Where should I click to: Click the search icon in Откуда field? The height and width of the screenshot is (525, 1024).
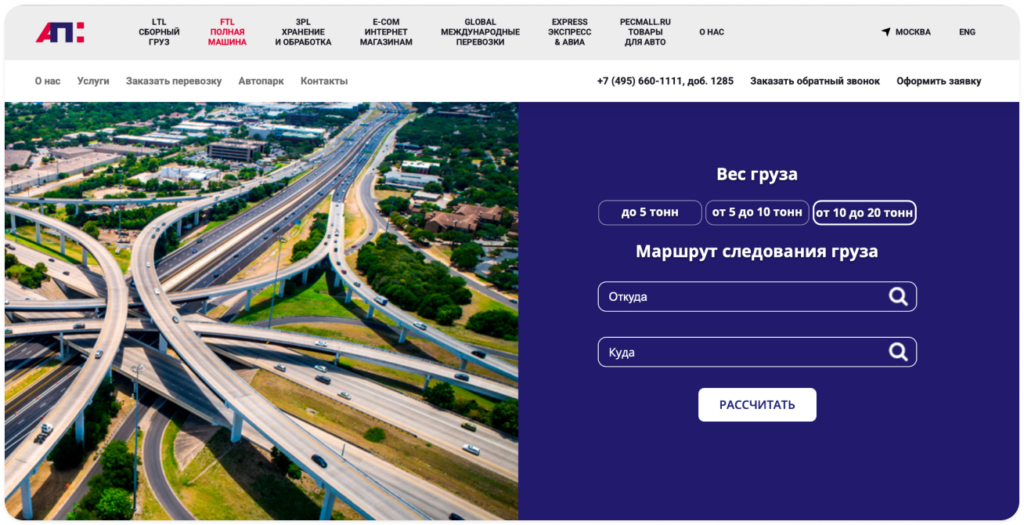898,296
